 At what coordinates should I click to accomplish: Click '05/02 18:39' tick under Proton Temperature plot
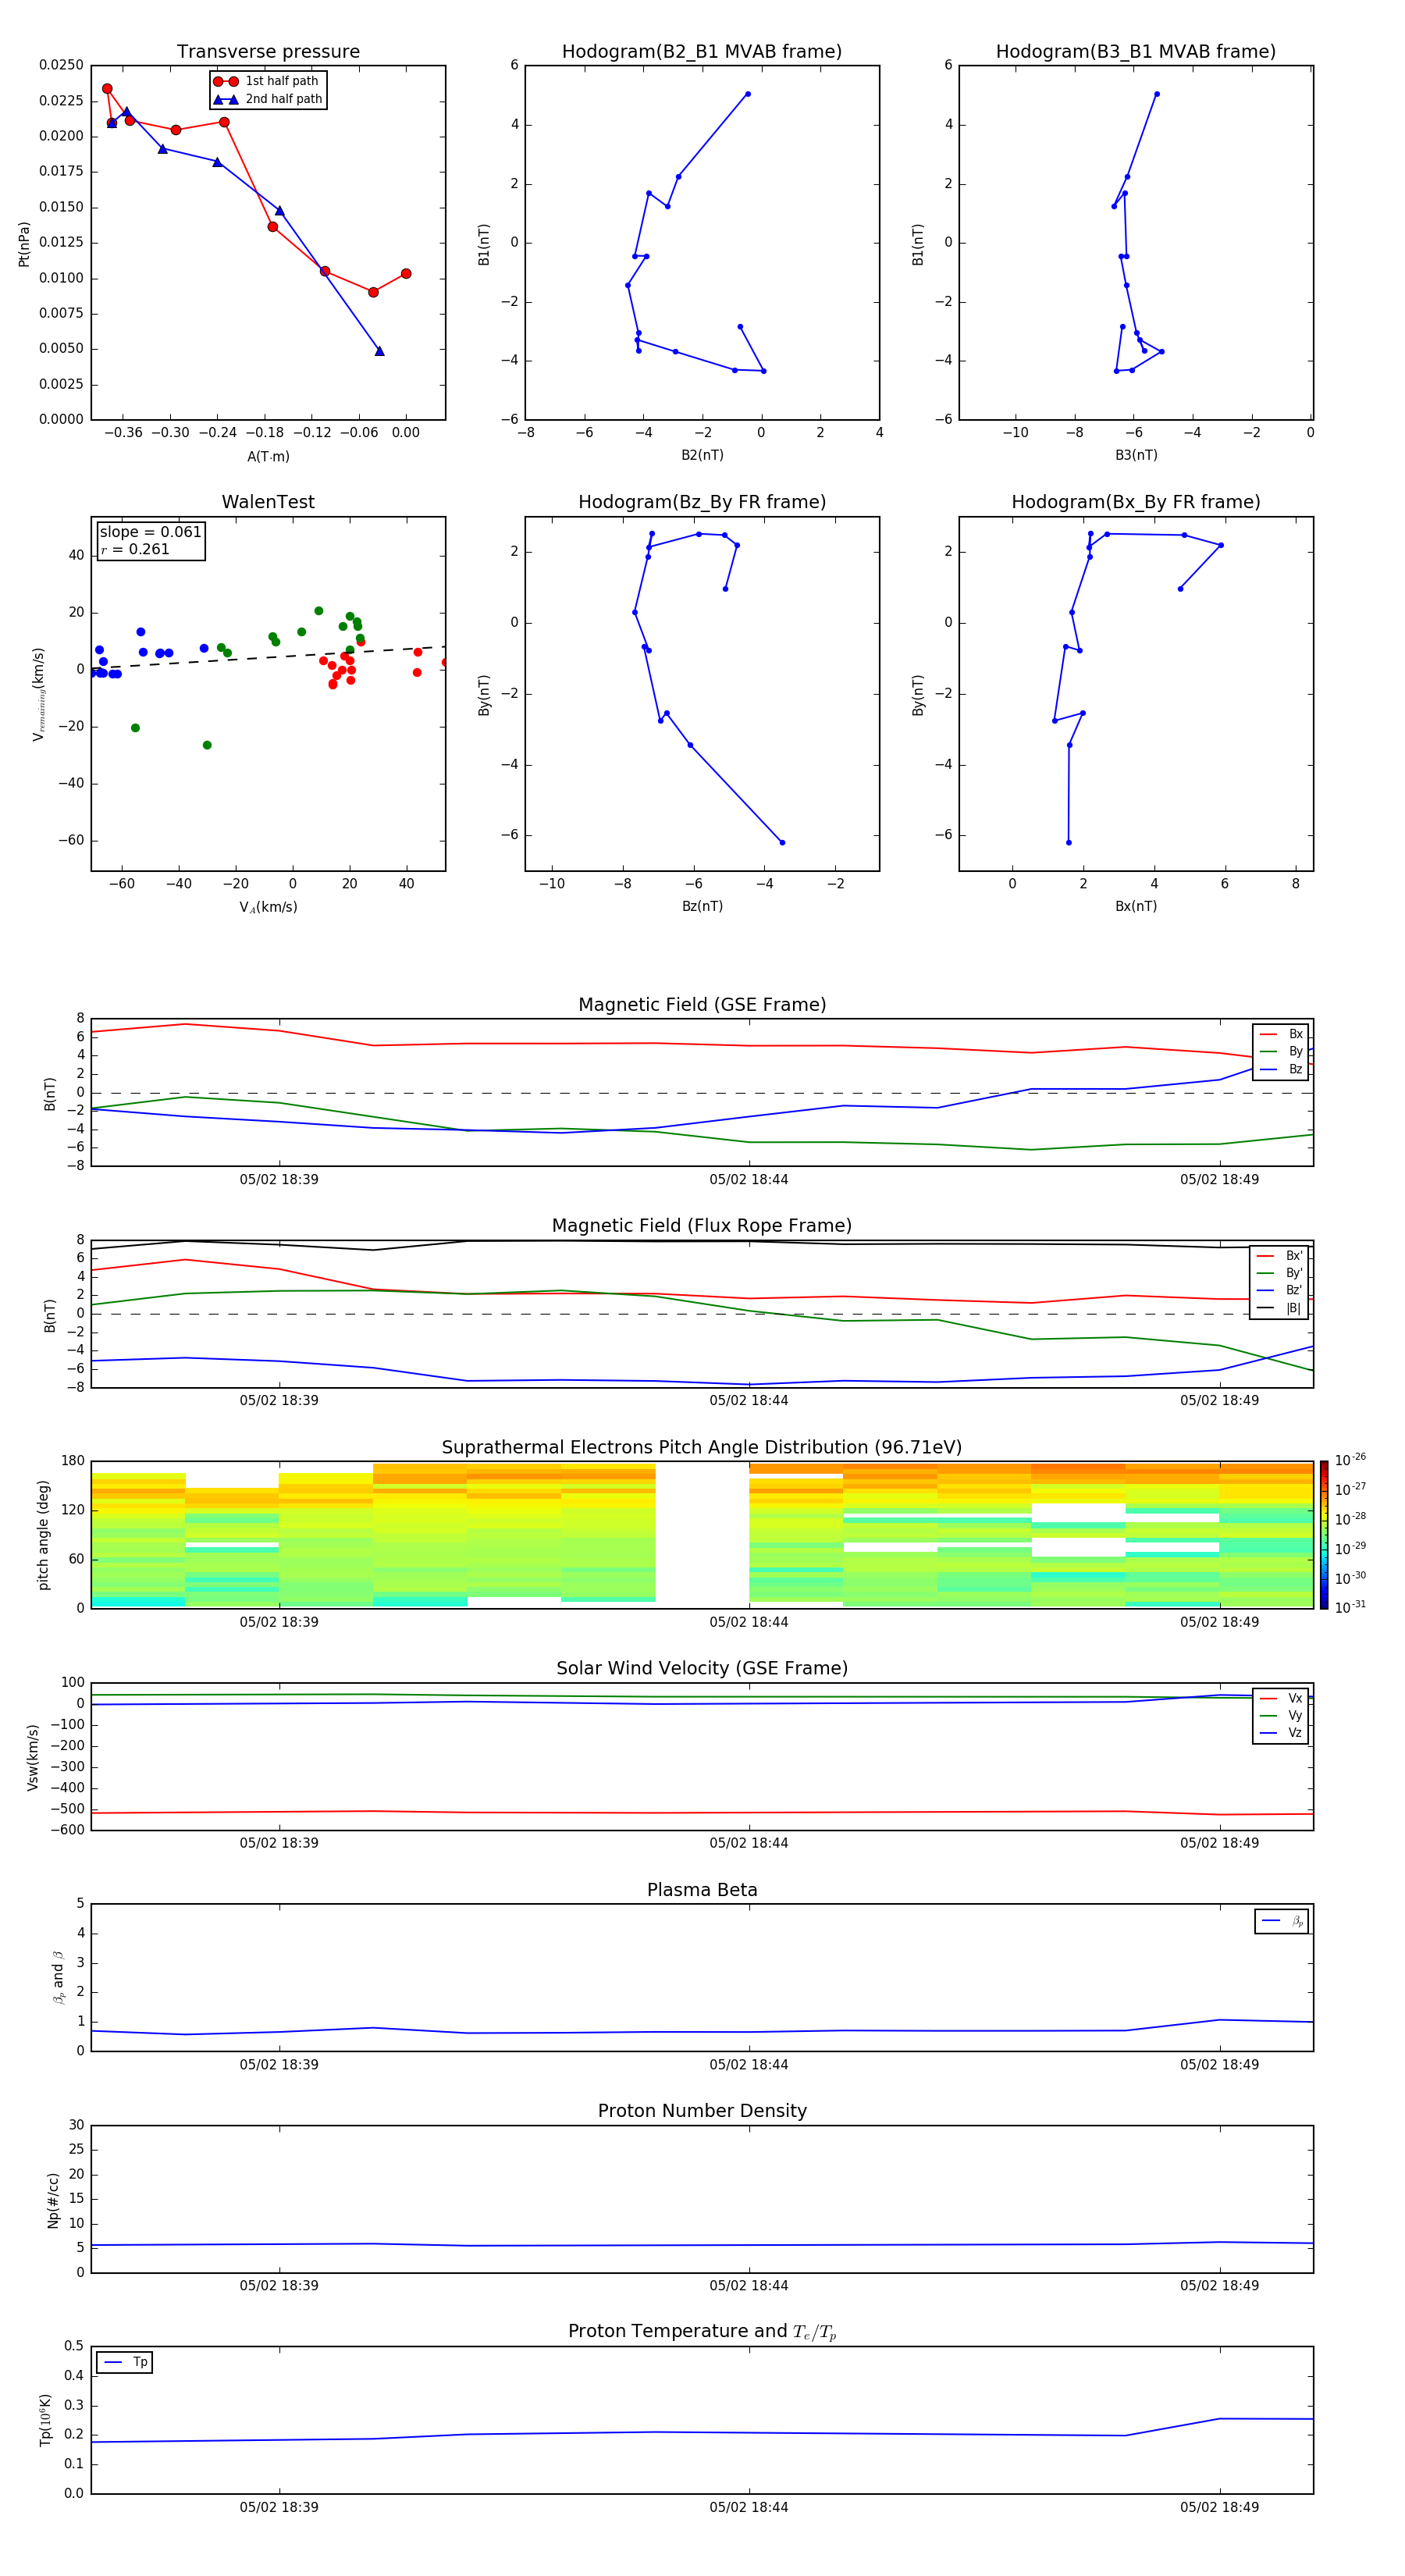click(x=279, y=2507)
